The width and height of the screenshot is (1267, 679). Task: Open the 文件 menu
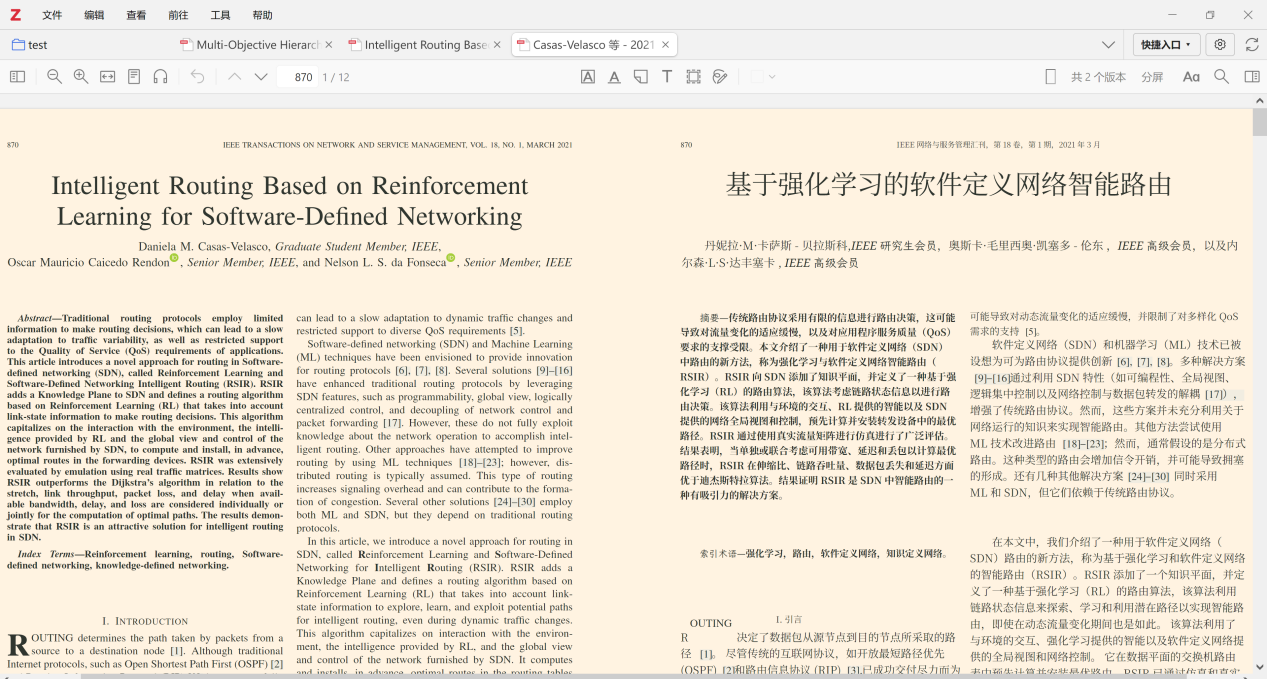click(x=52, y=15)
